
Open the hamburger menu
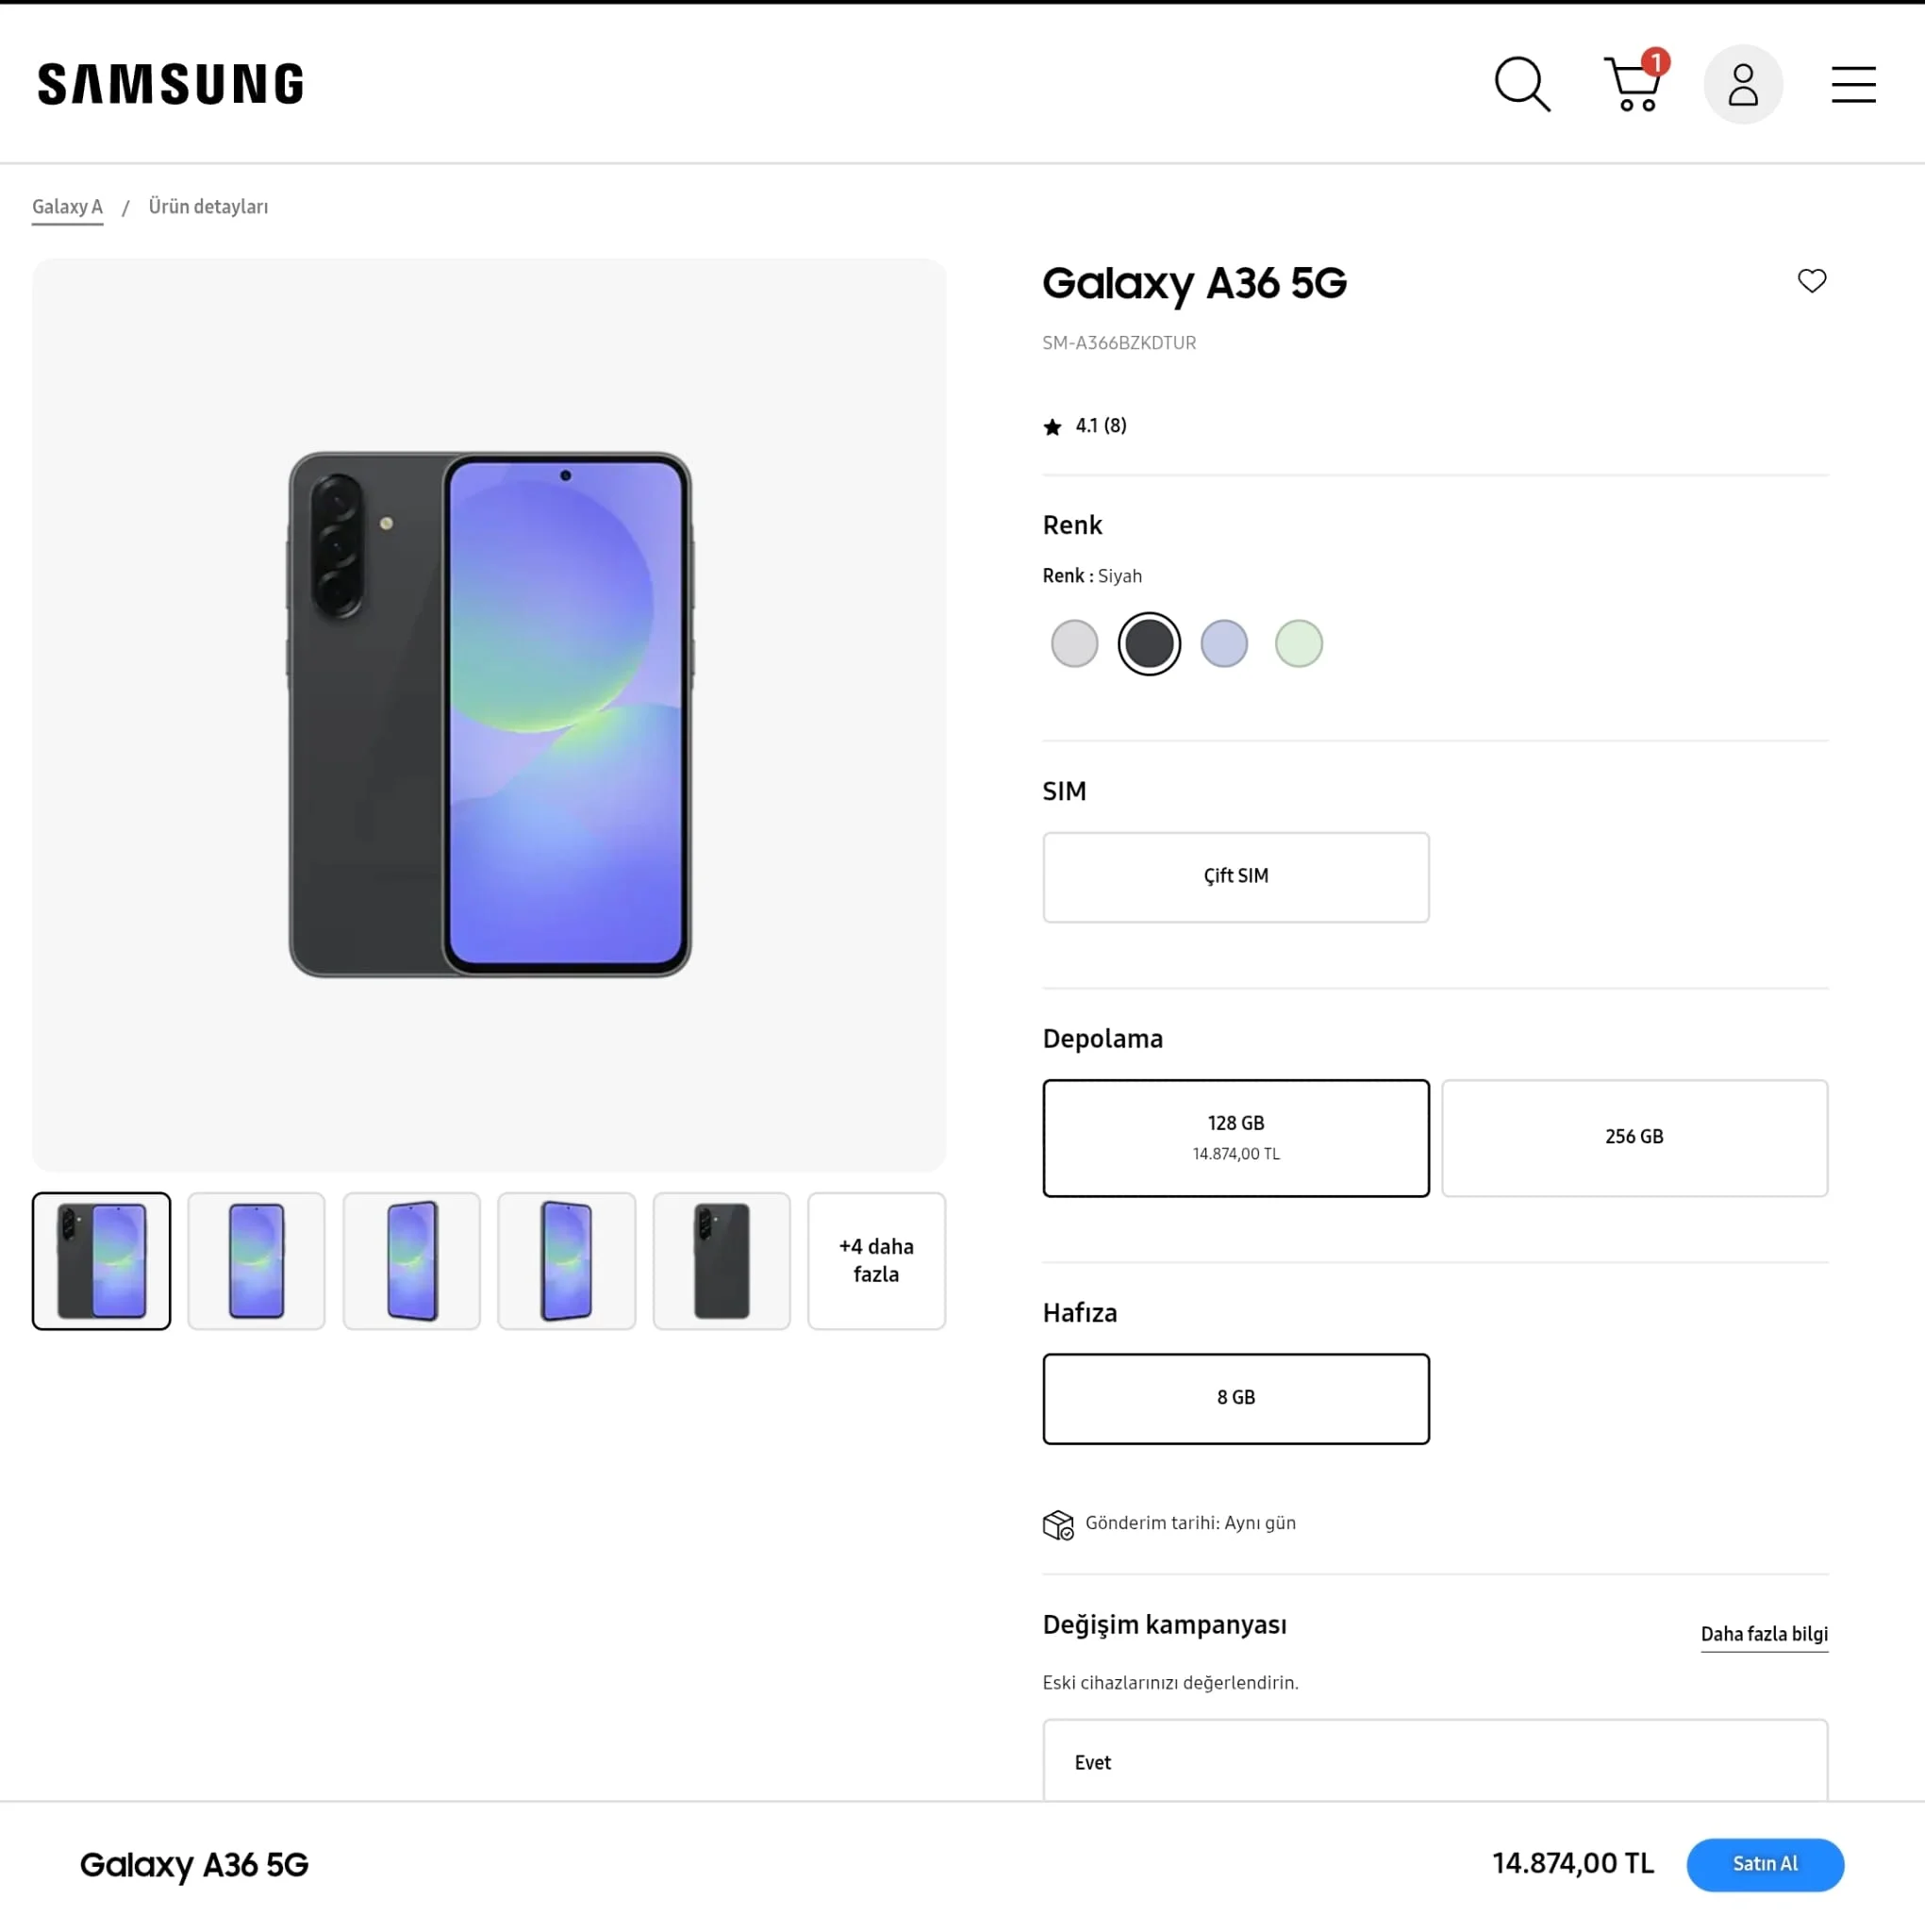pyautogui.click(x=1853, y=84)
